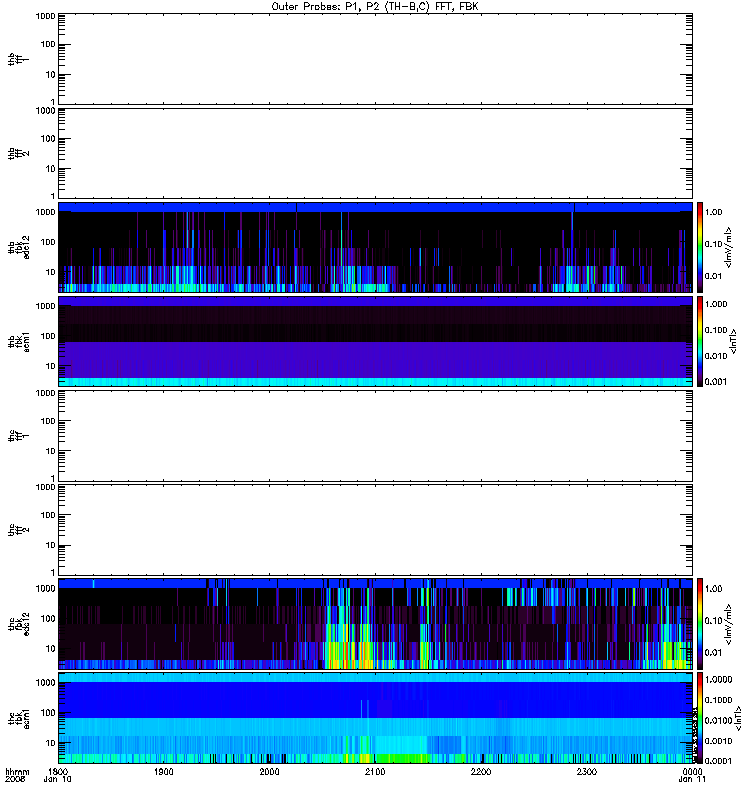Click the 0.001 value on thb scm1 colorbar
The image size is (750, 800).
716,381
